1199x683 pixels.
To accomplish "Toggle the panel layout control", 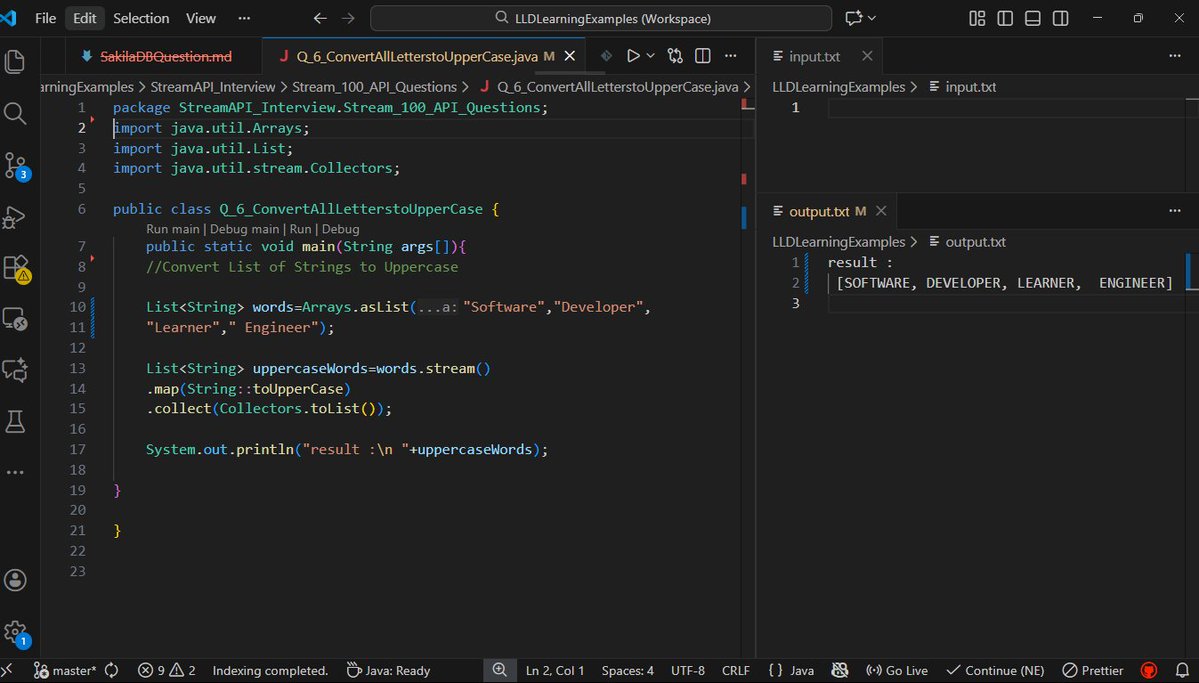I will (1032, 18).
